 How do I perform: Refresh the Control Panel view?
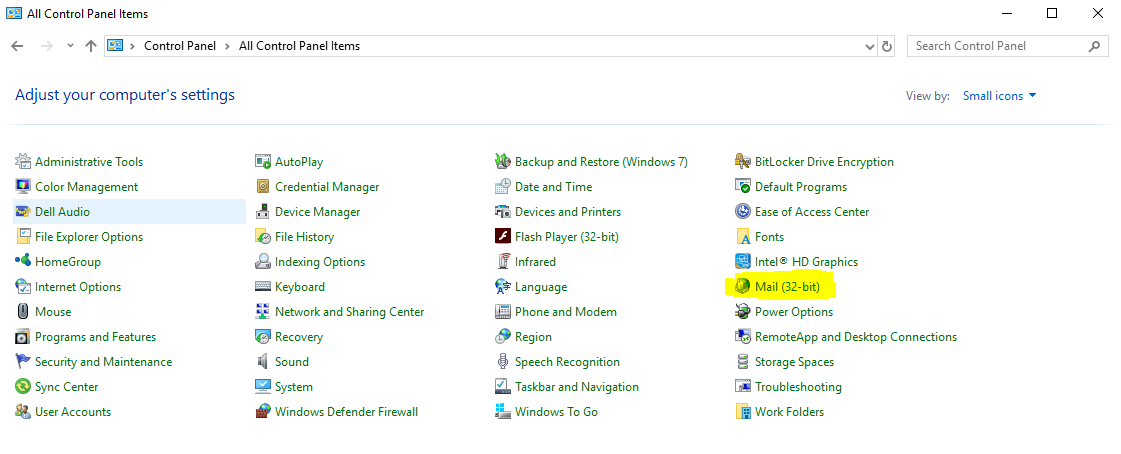[x=887, y=46]
